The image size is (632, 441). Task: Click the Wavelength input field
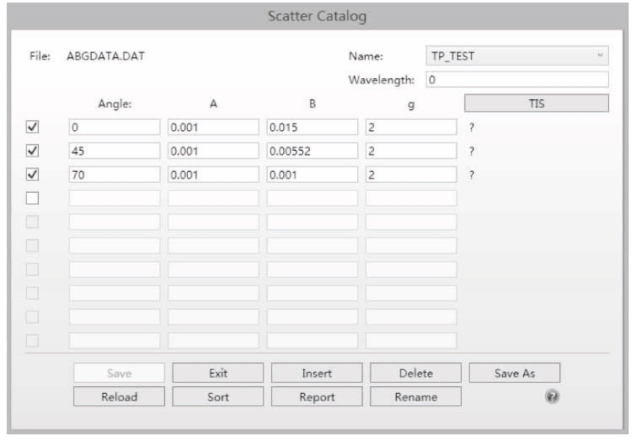click(516, 80)
